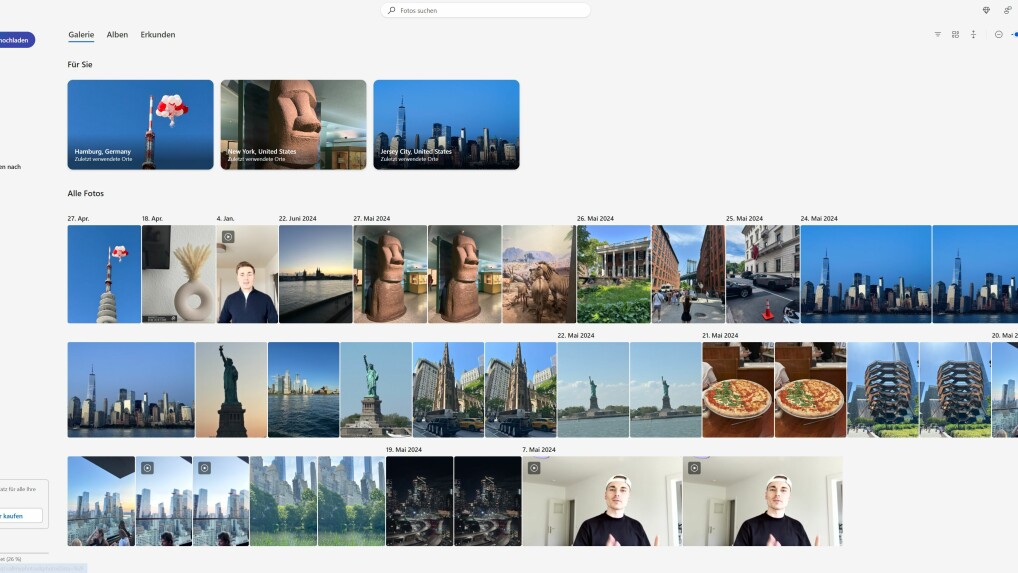Click the row spacing adjust icon

tap(973, 34)
